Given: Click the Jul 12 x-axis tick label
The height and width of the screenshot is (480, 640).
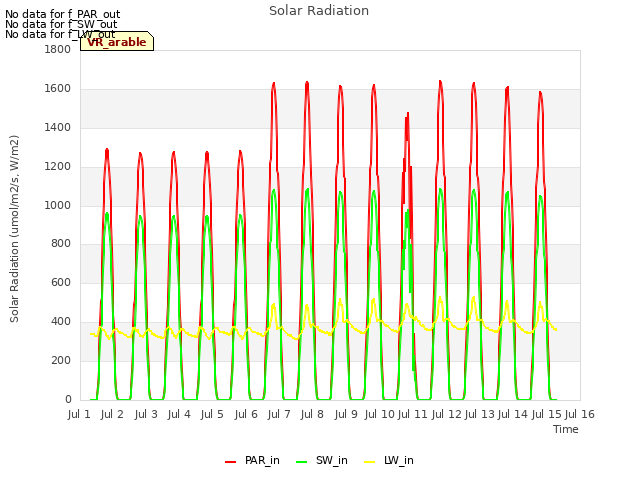Looking at the screenshot, I should 447,414.
